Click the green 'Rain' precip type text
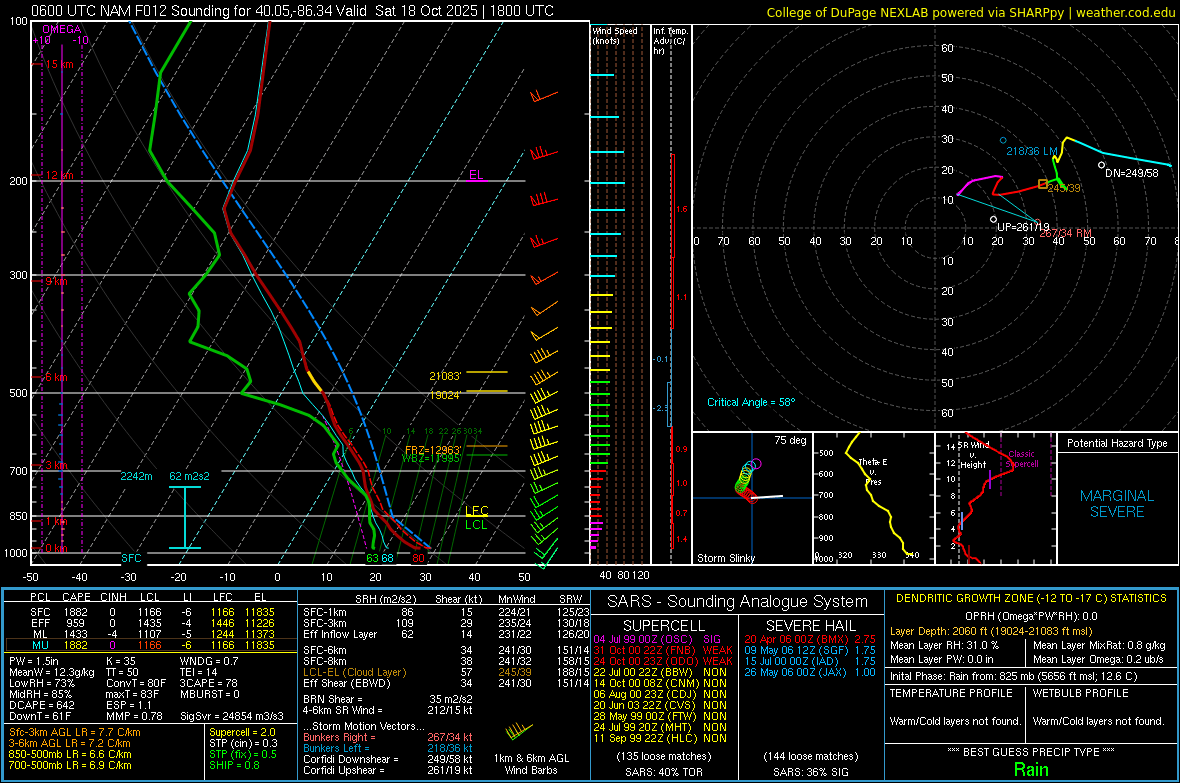1180x783 pixels. pyautogui.click(x=1031, y=769)
